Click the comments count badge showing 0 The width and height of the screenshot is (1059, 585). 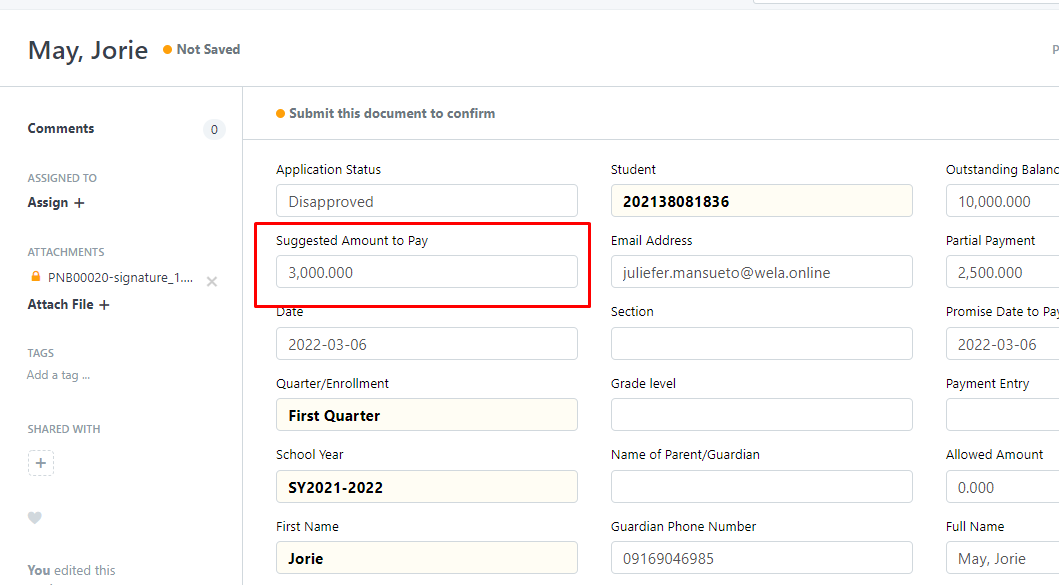214,129
